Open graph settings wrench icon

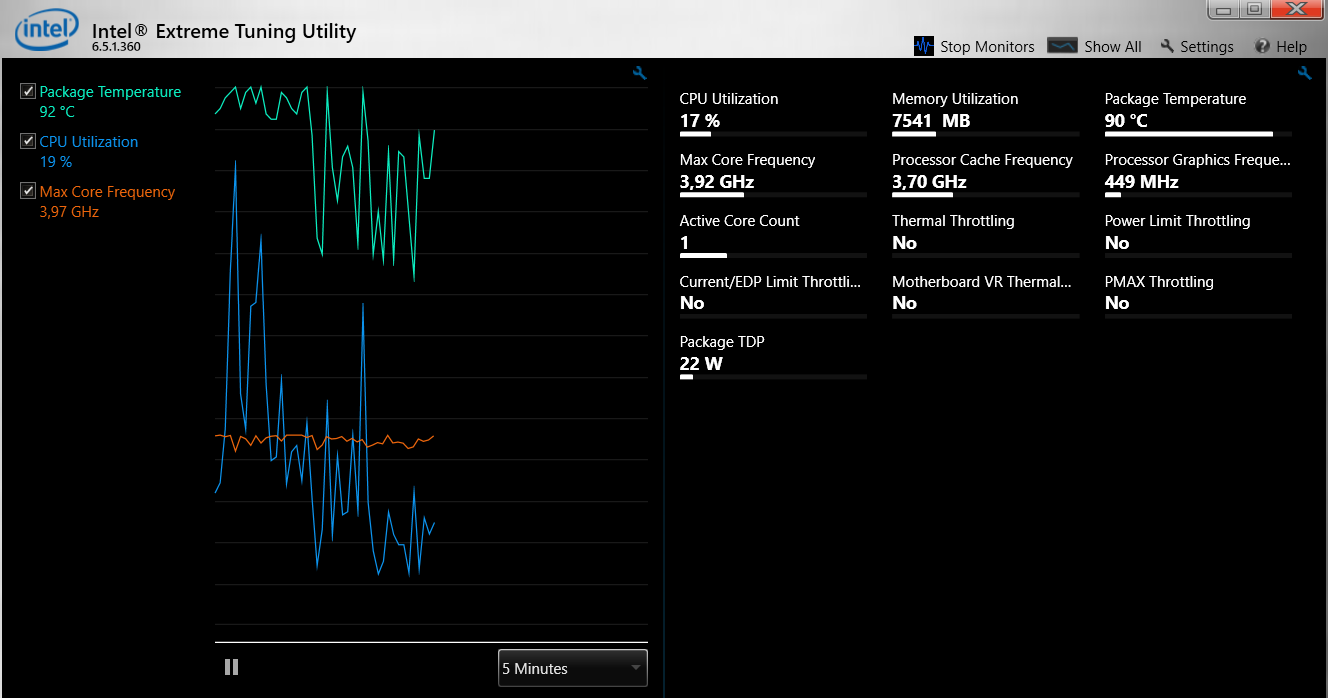tap(640, 73)
